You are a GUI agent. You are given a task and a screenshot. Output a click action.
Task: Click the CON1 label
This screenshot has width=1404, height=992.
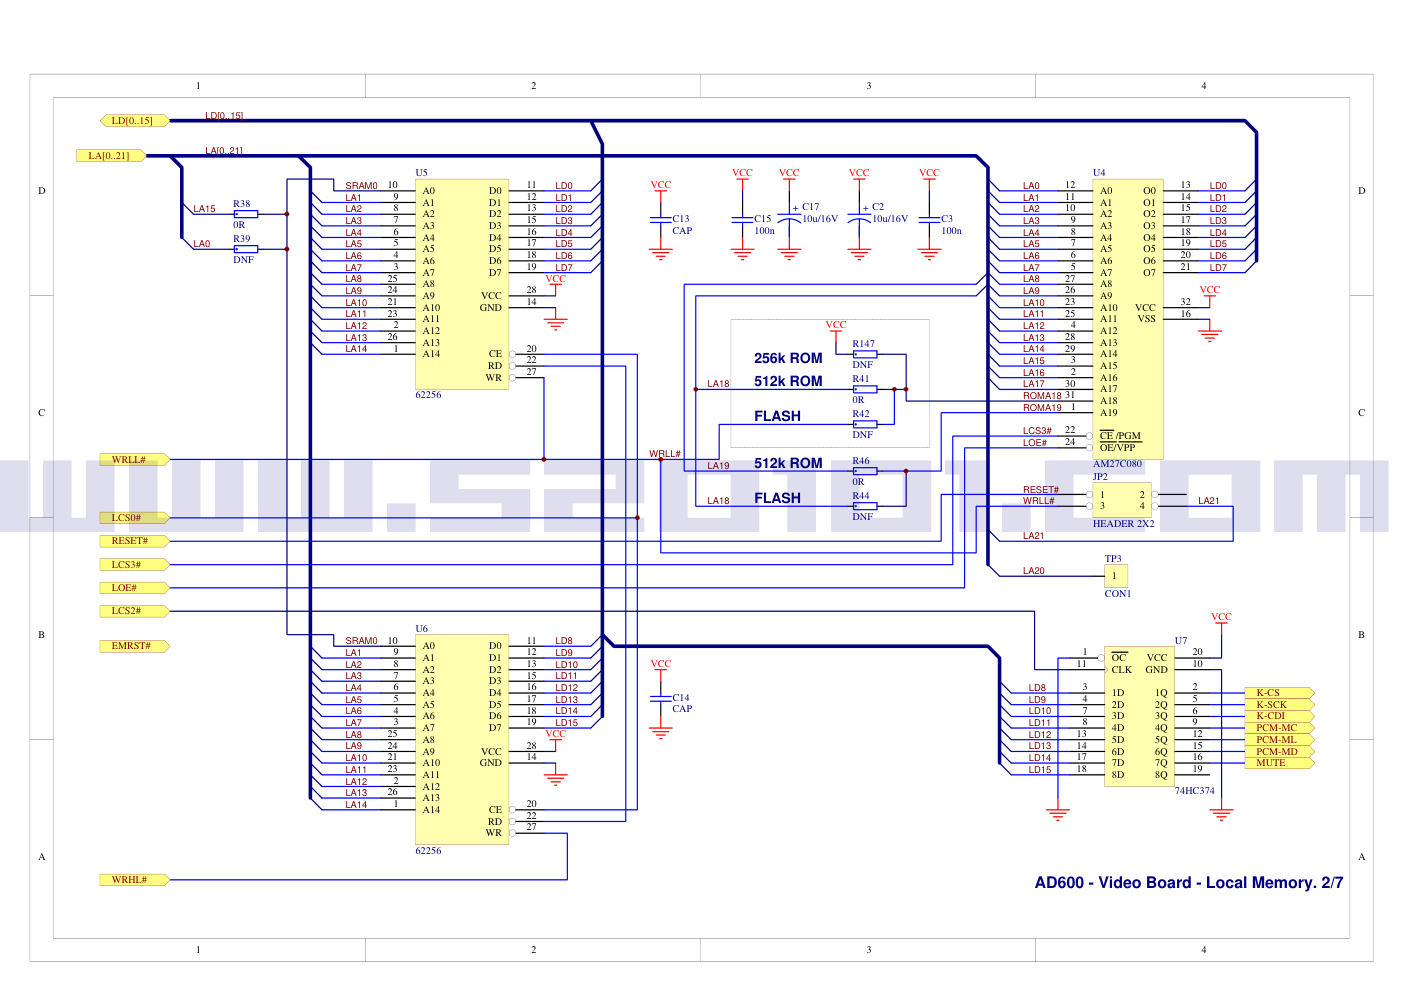click(x=1118, y=594)
